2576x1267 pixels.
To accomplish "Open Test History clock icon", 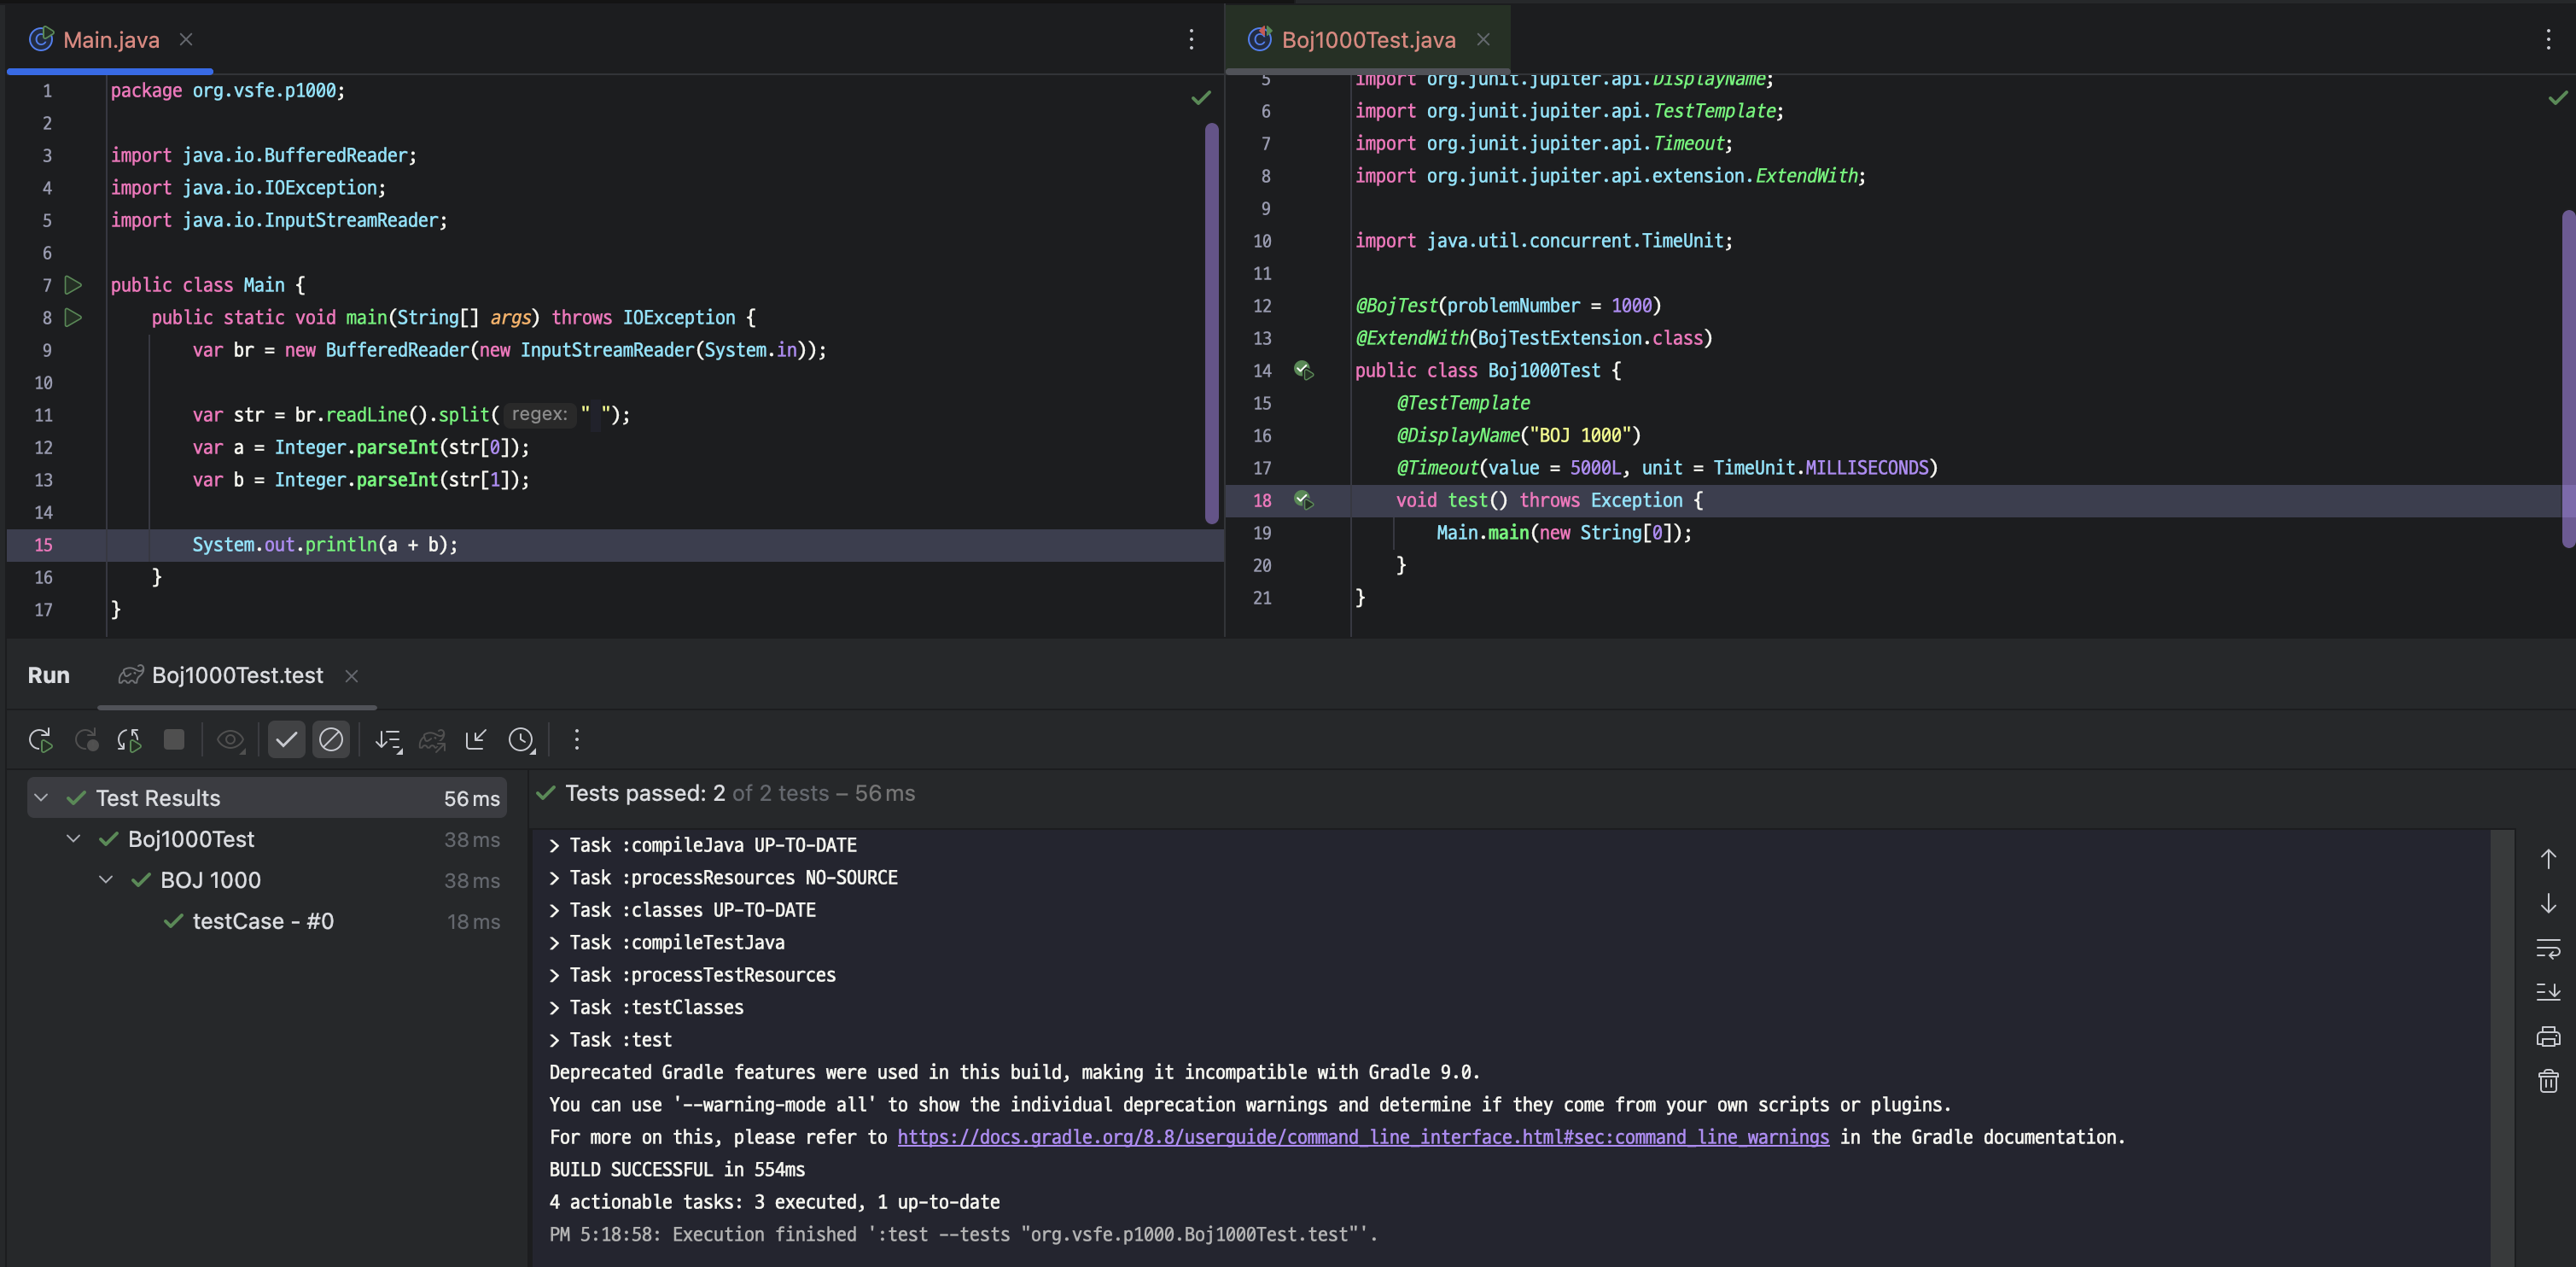I will point(521,740).
